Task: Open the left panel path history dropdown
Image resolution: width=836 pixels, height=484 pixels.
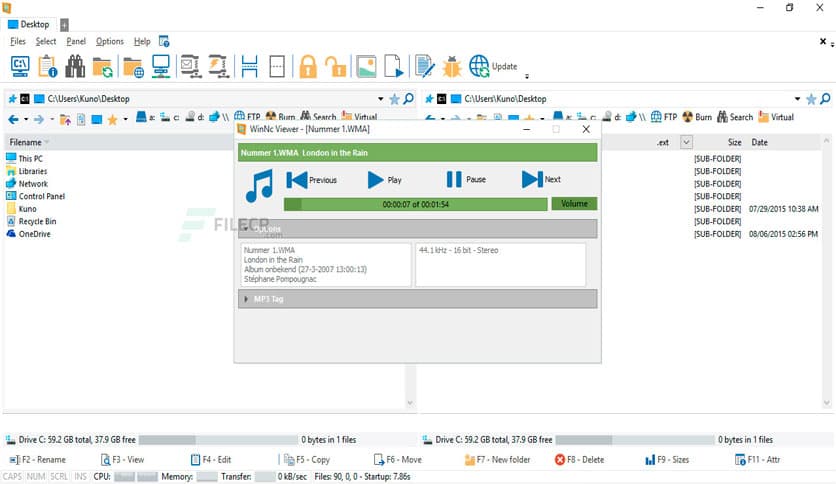Action: [x=380, y=99]
